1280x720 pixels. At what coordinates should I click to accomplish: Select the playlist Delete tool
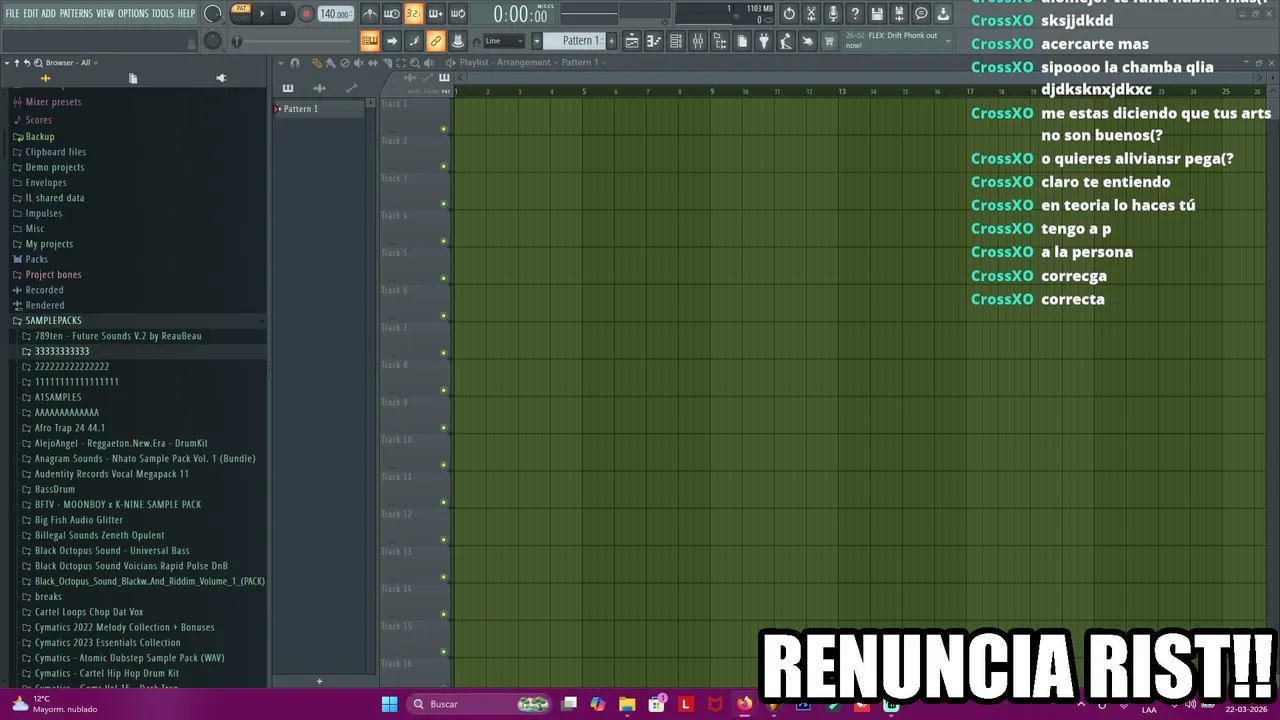pyautogui.click(x=345, y=63)
